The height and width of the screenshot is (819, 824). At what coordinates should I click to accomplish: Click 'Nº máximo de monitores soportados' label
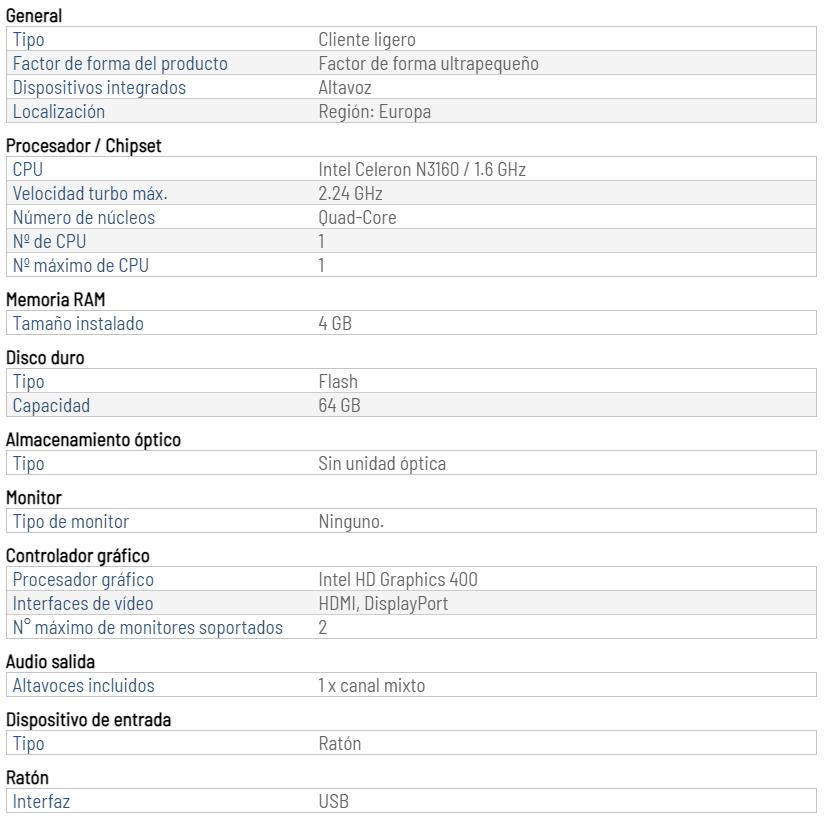tap(148, 627)
